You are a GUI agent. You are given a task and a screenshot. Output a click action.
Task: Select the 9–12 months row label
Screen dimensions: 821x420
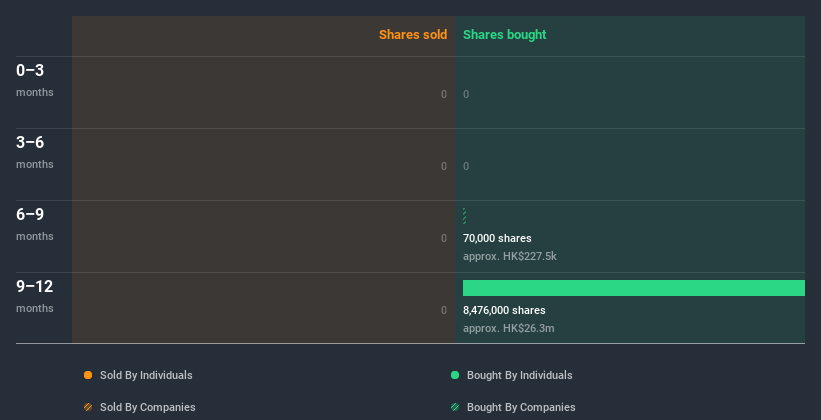click(35, 287)
